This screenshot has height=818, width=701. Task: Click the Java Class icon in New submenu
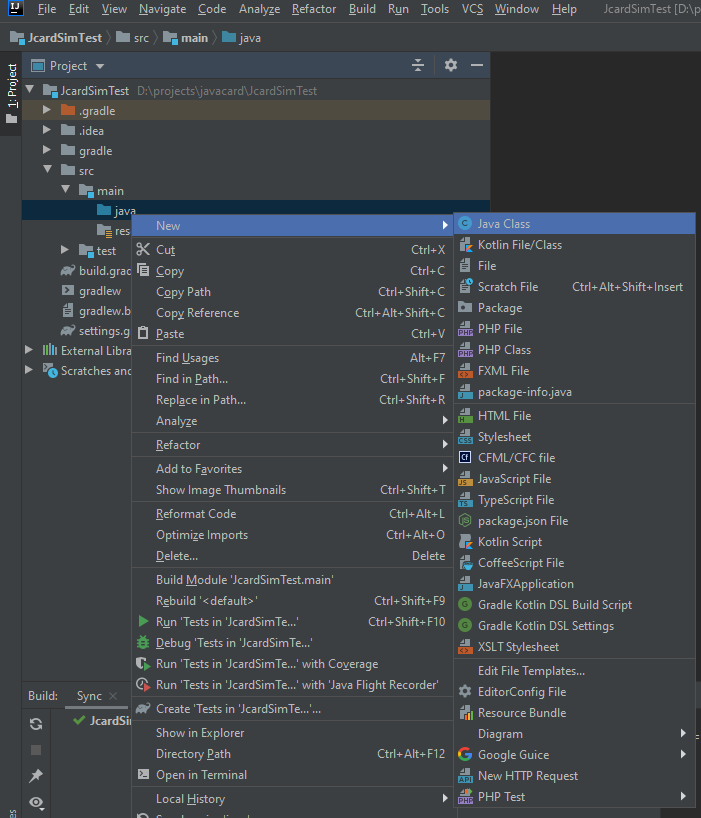pos(465,224)
